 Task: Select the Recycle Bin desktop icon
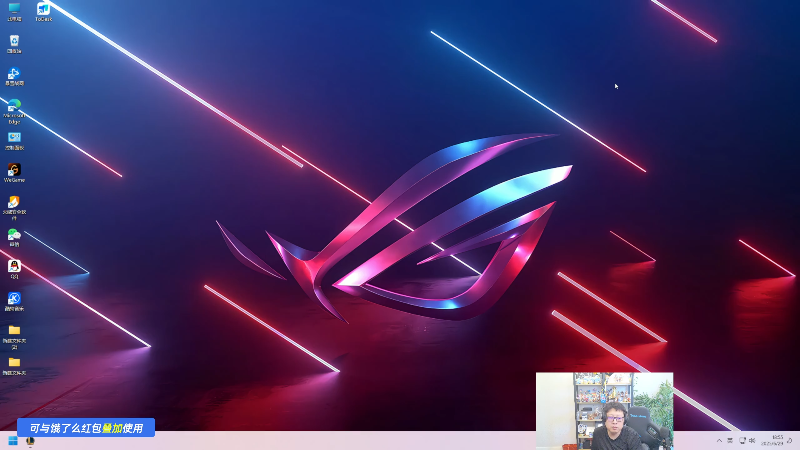tap(14, 44)
